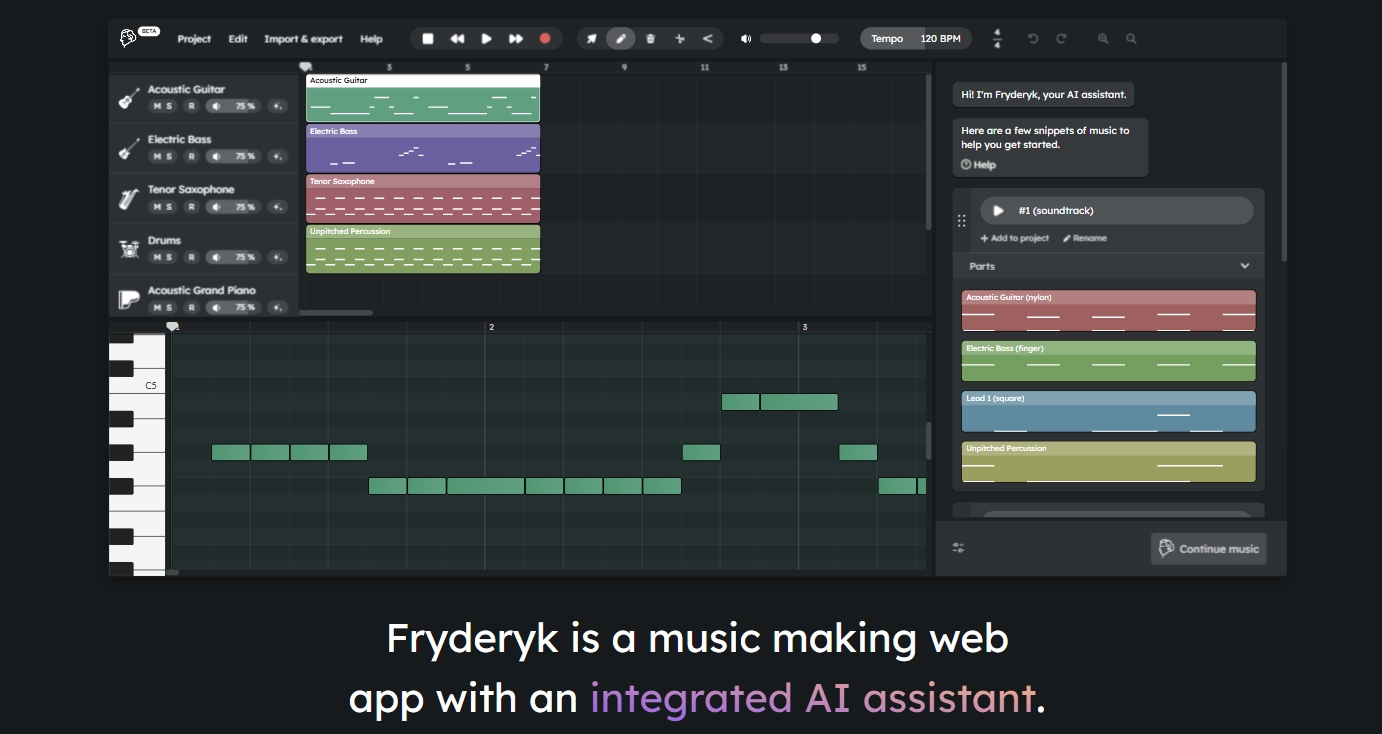
Task: Select the trash delete tool
Action: click(x=650, y=39)
